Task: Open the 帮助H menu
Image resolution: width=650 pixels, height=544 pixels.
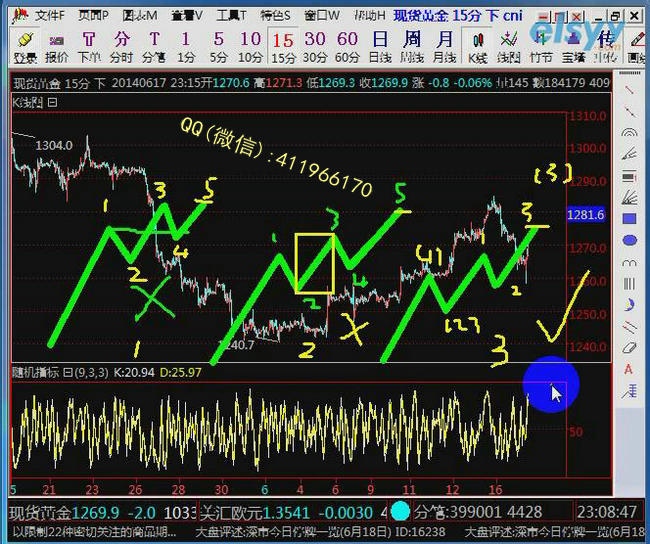Action: [x=369, y=16]
